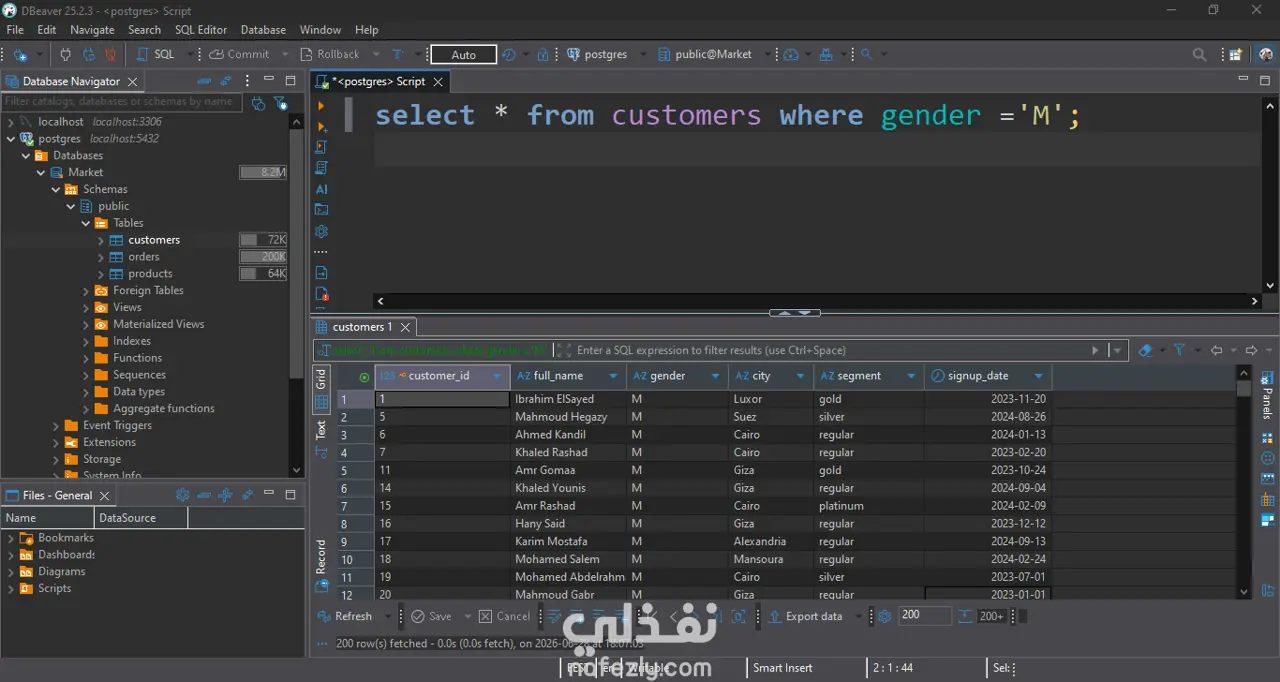Click the Refresh results button

coord(344,617)
